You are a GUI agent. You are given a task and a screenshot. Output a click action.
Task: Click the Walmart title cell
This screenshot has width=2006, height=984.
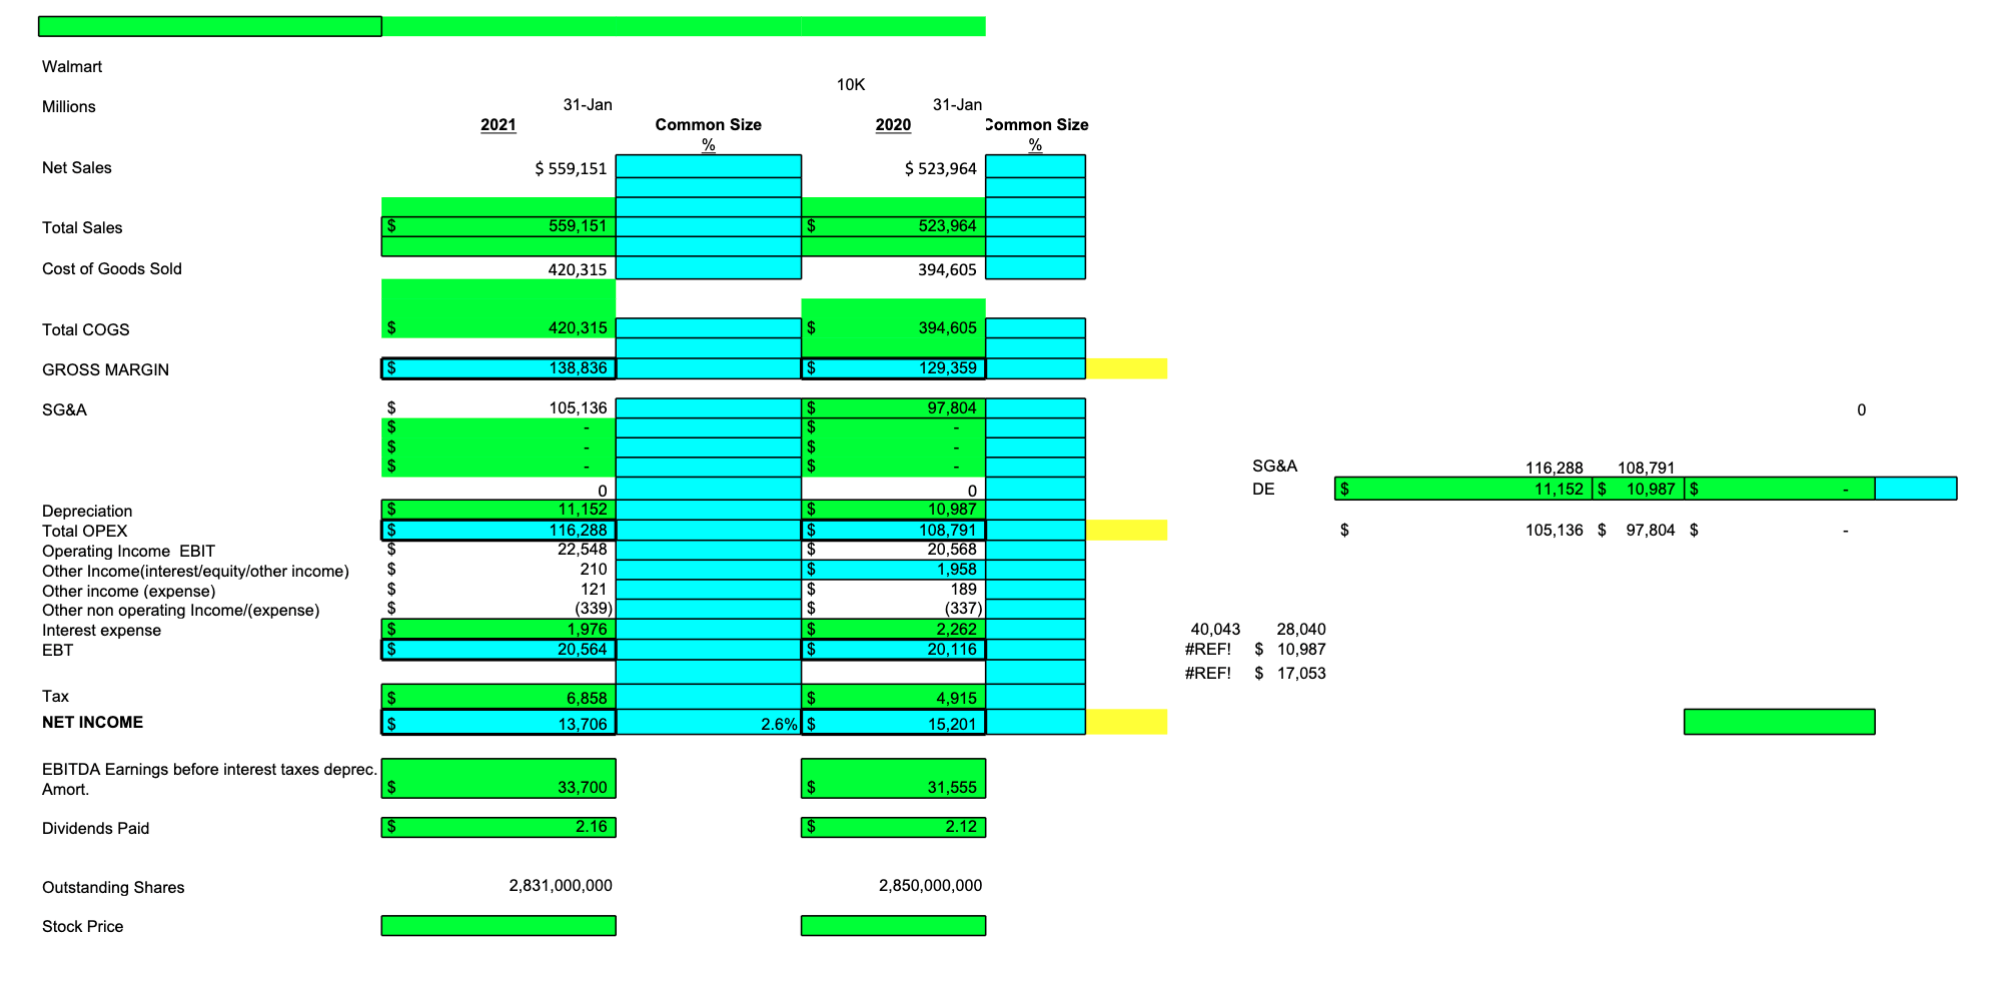pos(72,66)
